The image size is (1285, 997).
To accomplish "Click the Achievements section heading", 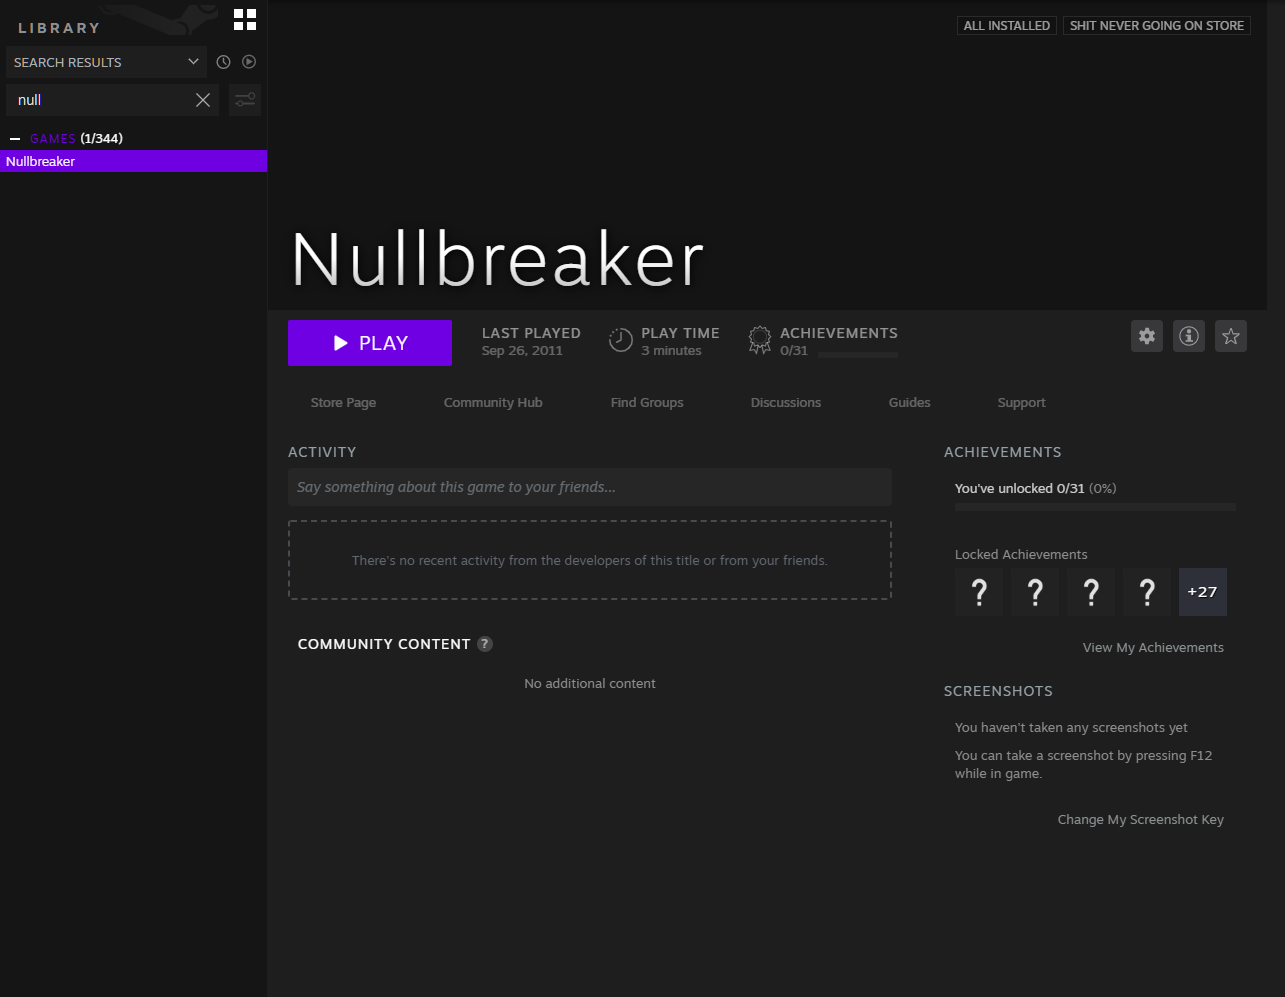I will pyautogui.click(x=1003, y=452).
